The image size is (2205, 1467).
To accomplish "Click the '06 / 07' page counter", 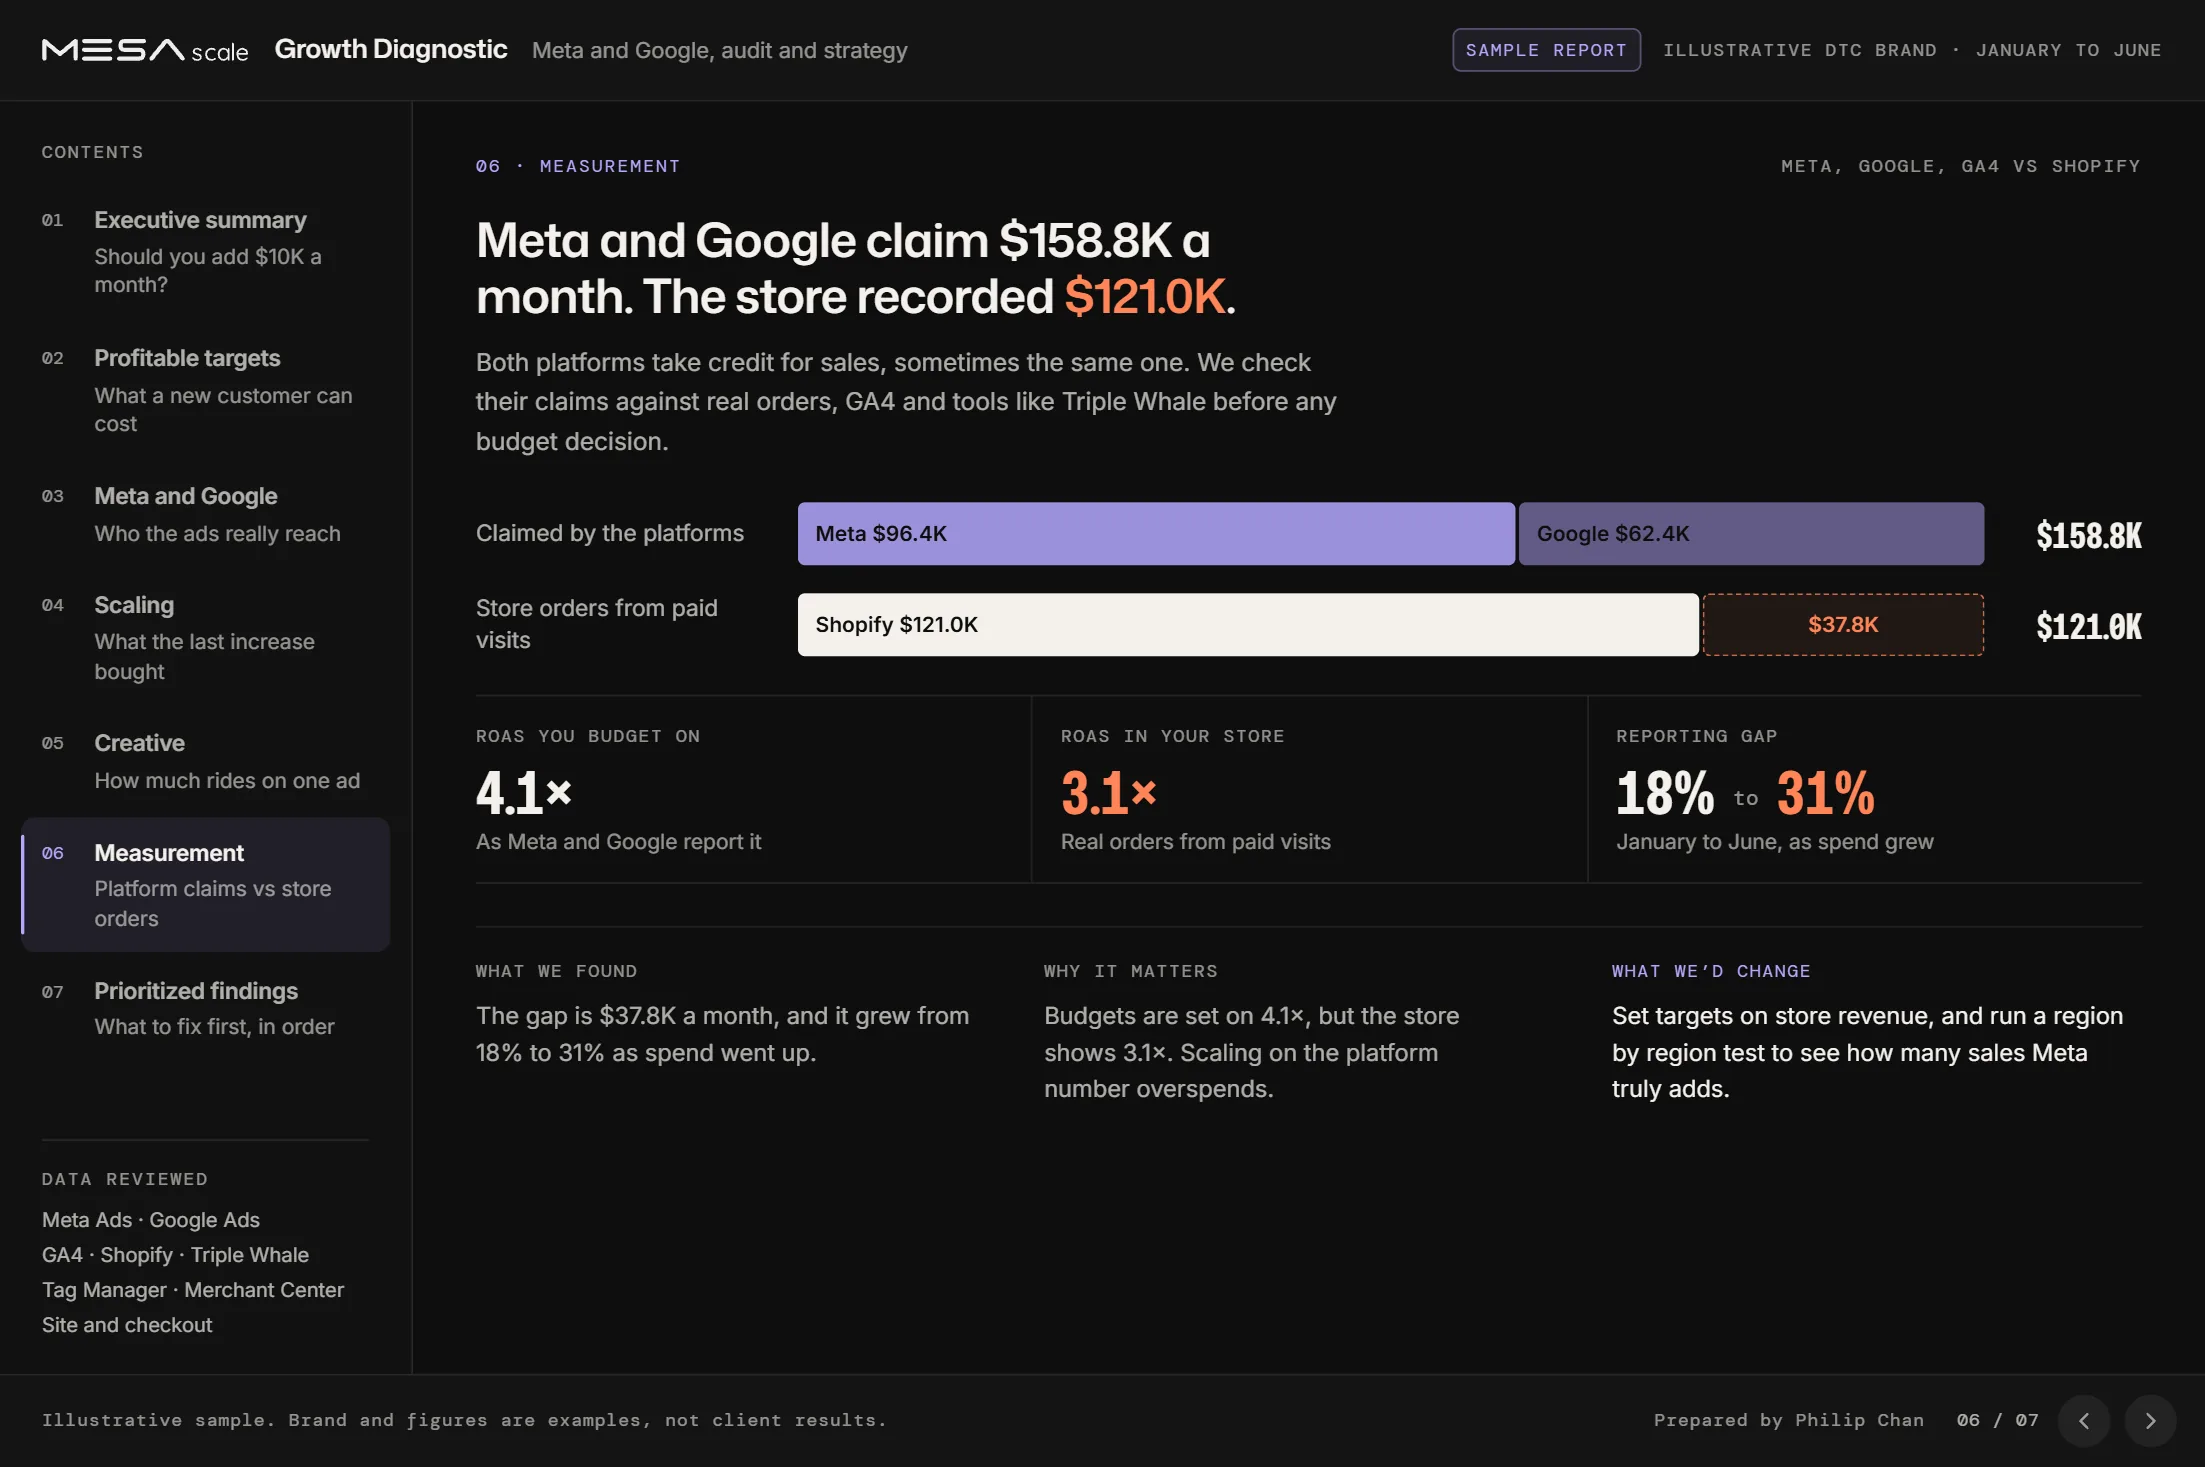I will click(1997, 1420).
